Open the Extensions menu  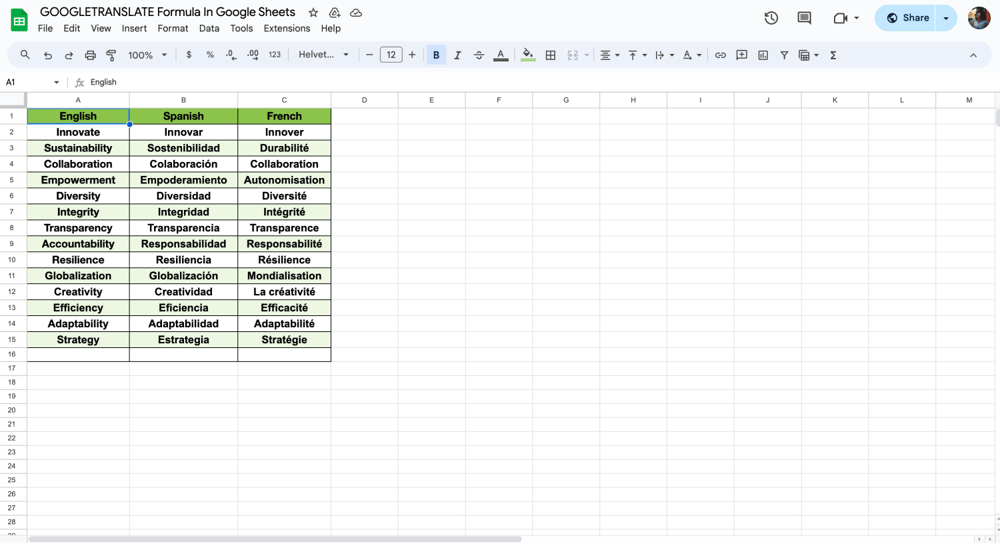(x=286, y=28)
